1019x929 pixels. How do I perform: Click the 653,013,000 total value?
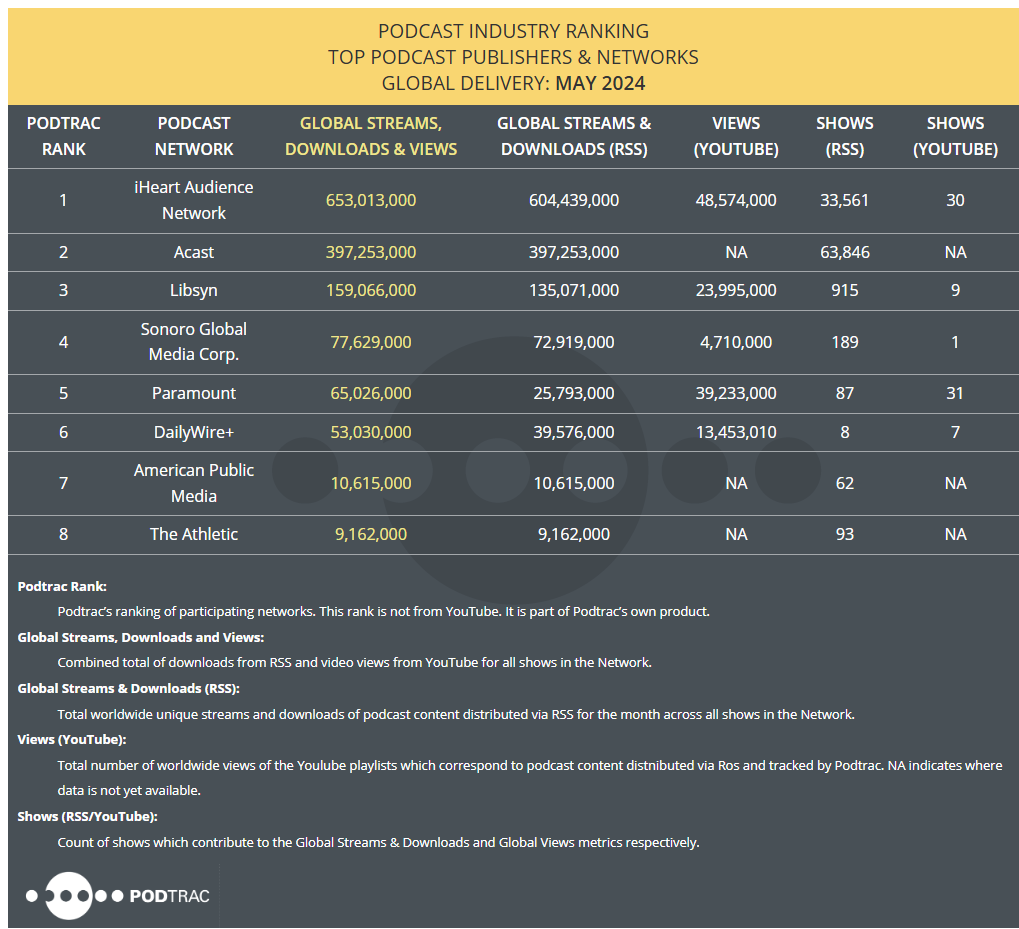[371, 200]
